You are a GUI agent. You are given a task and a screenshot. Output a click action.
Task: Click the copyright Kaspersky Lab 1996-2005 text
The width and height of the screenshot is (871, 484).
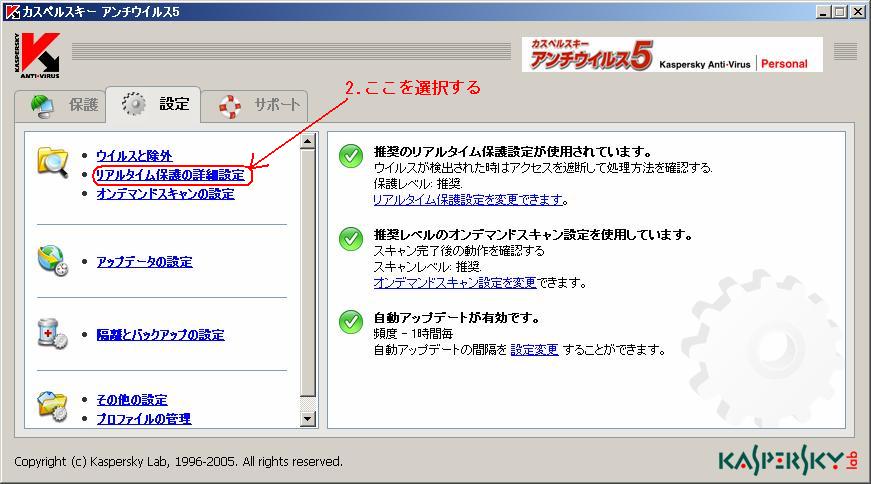point(178,461)
